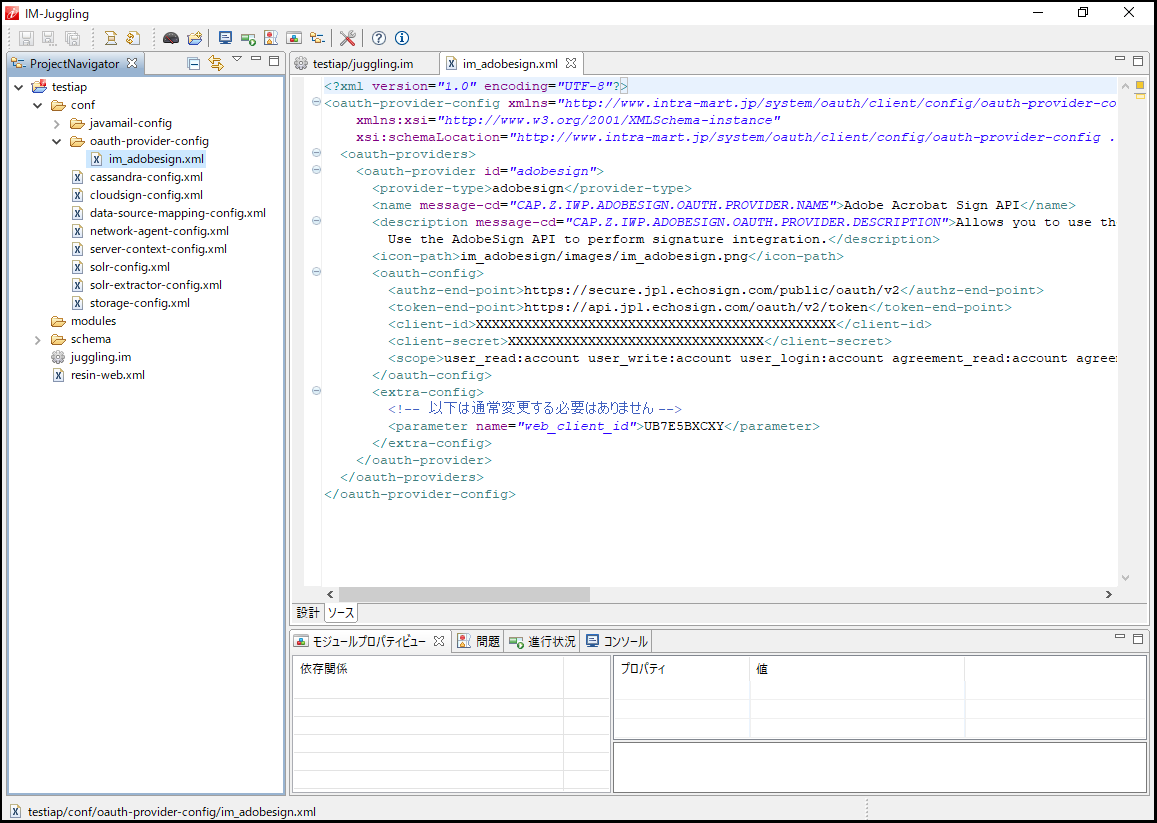Screen dimensions: 1157x823
Task: Switch to the testiap/juggling.im tab
Action: click(364, 61)
